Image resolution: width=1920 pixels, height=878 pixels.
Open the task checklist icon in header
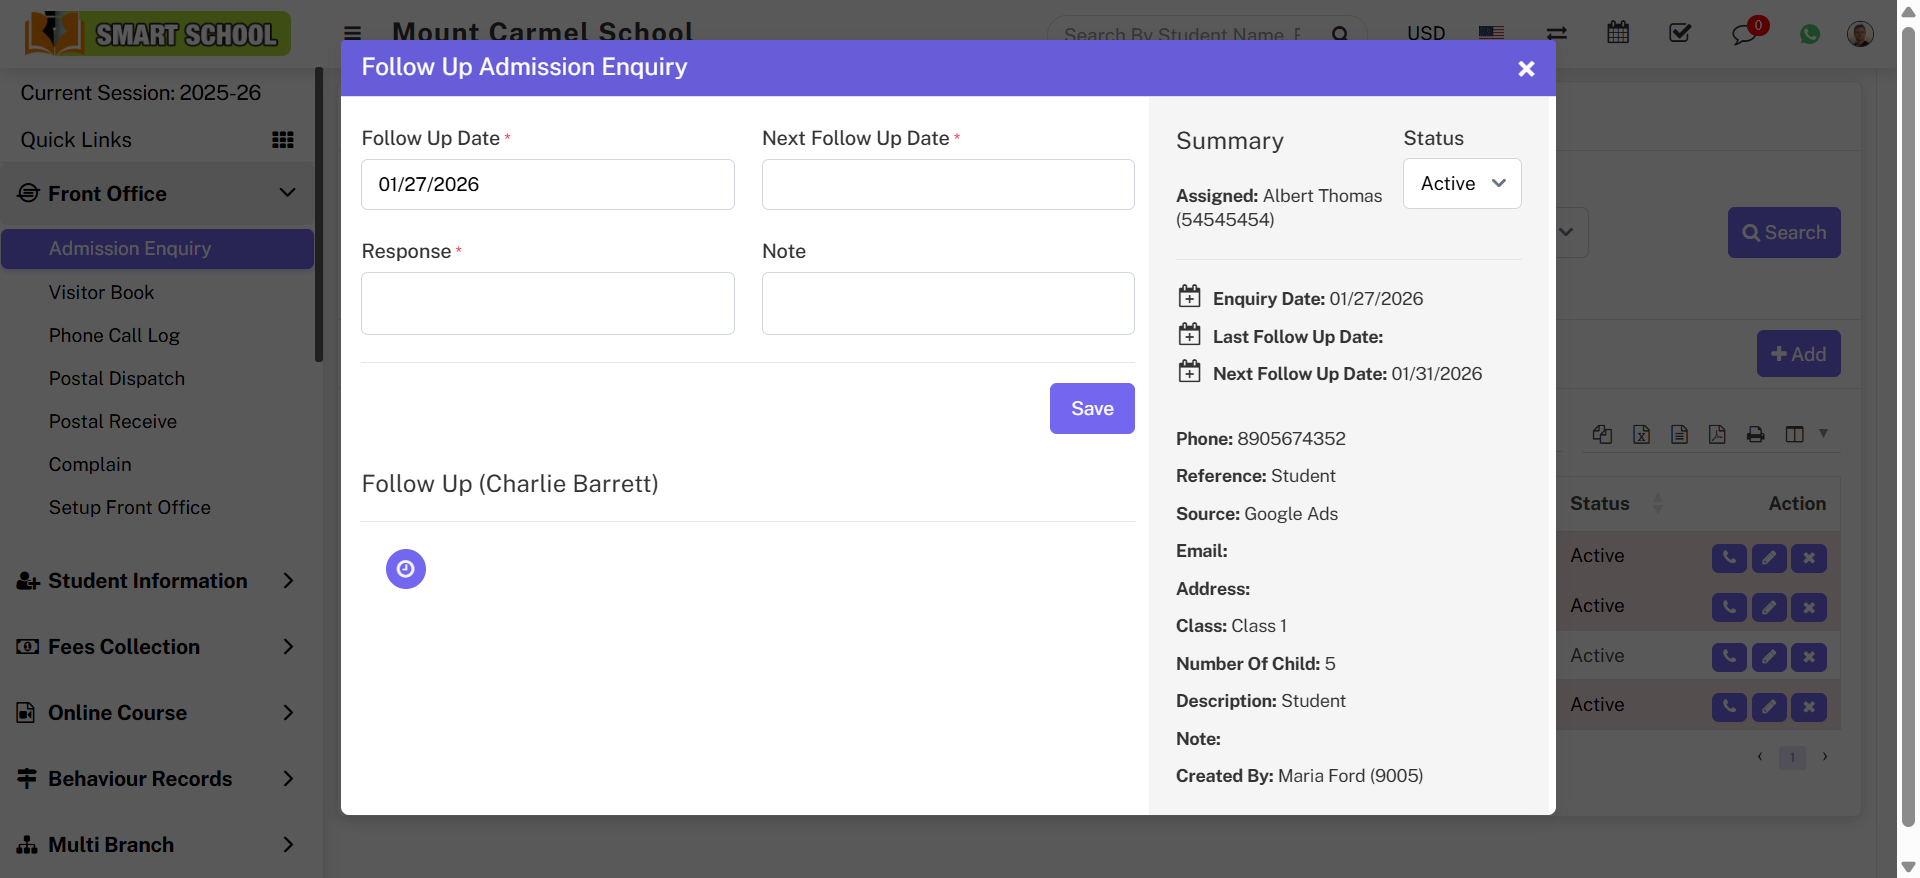(1680, 33)
